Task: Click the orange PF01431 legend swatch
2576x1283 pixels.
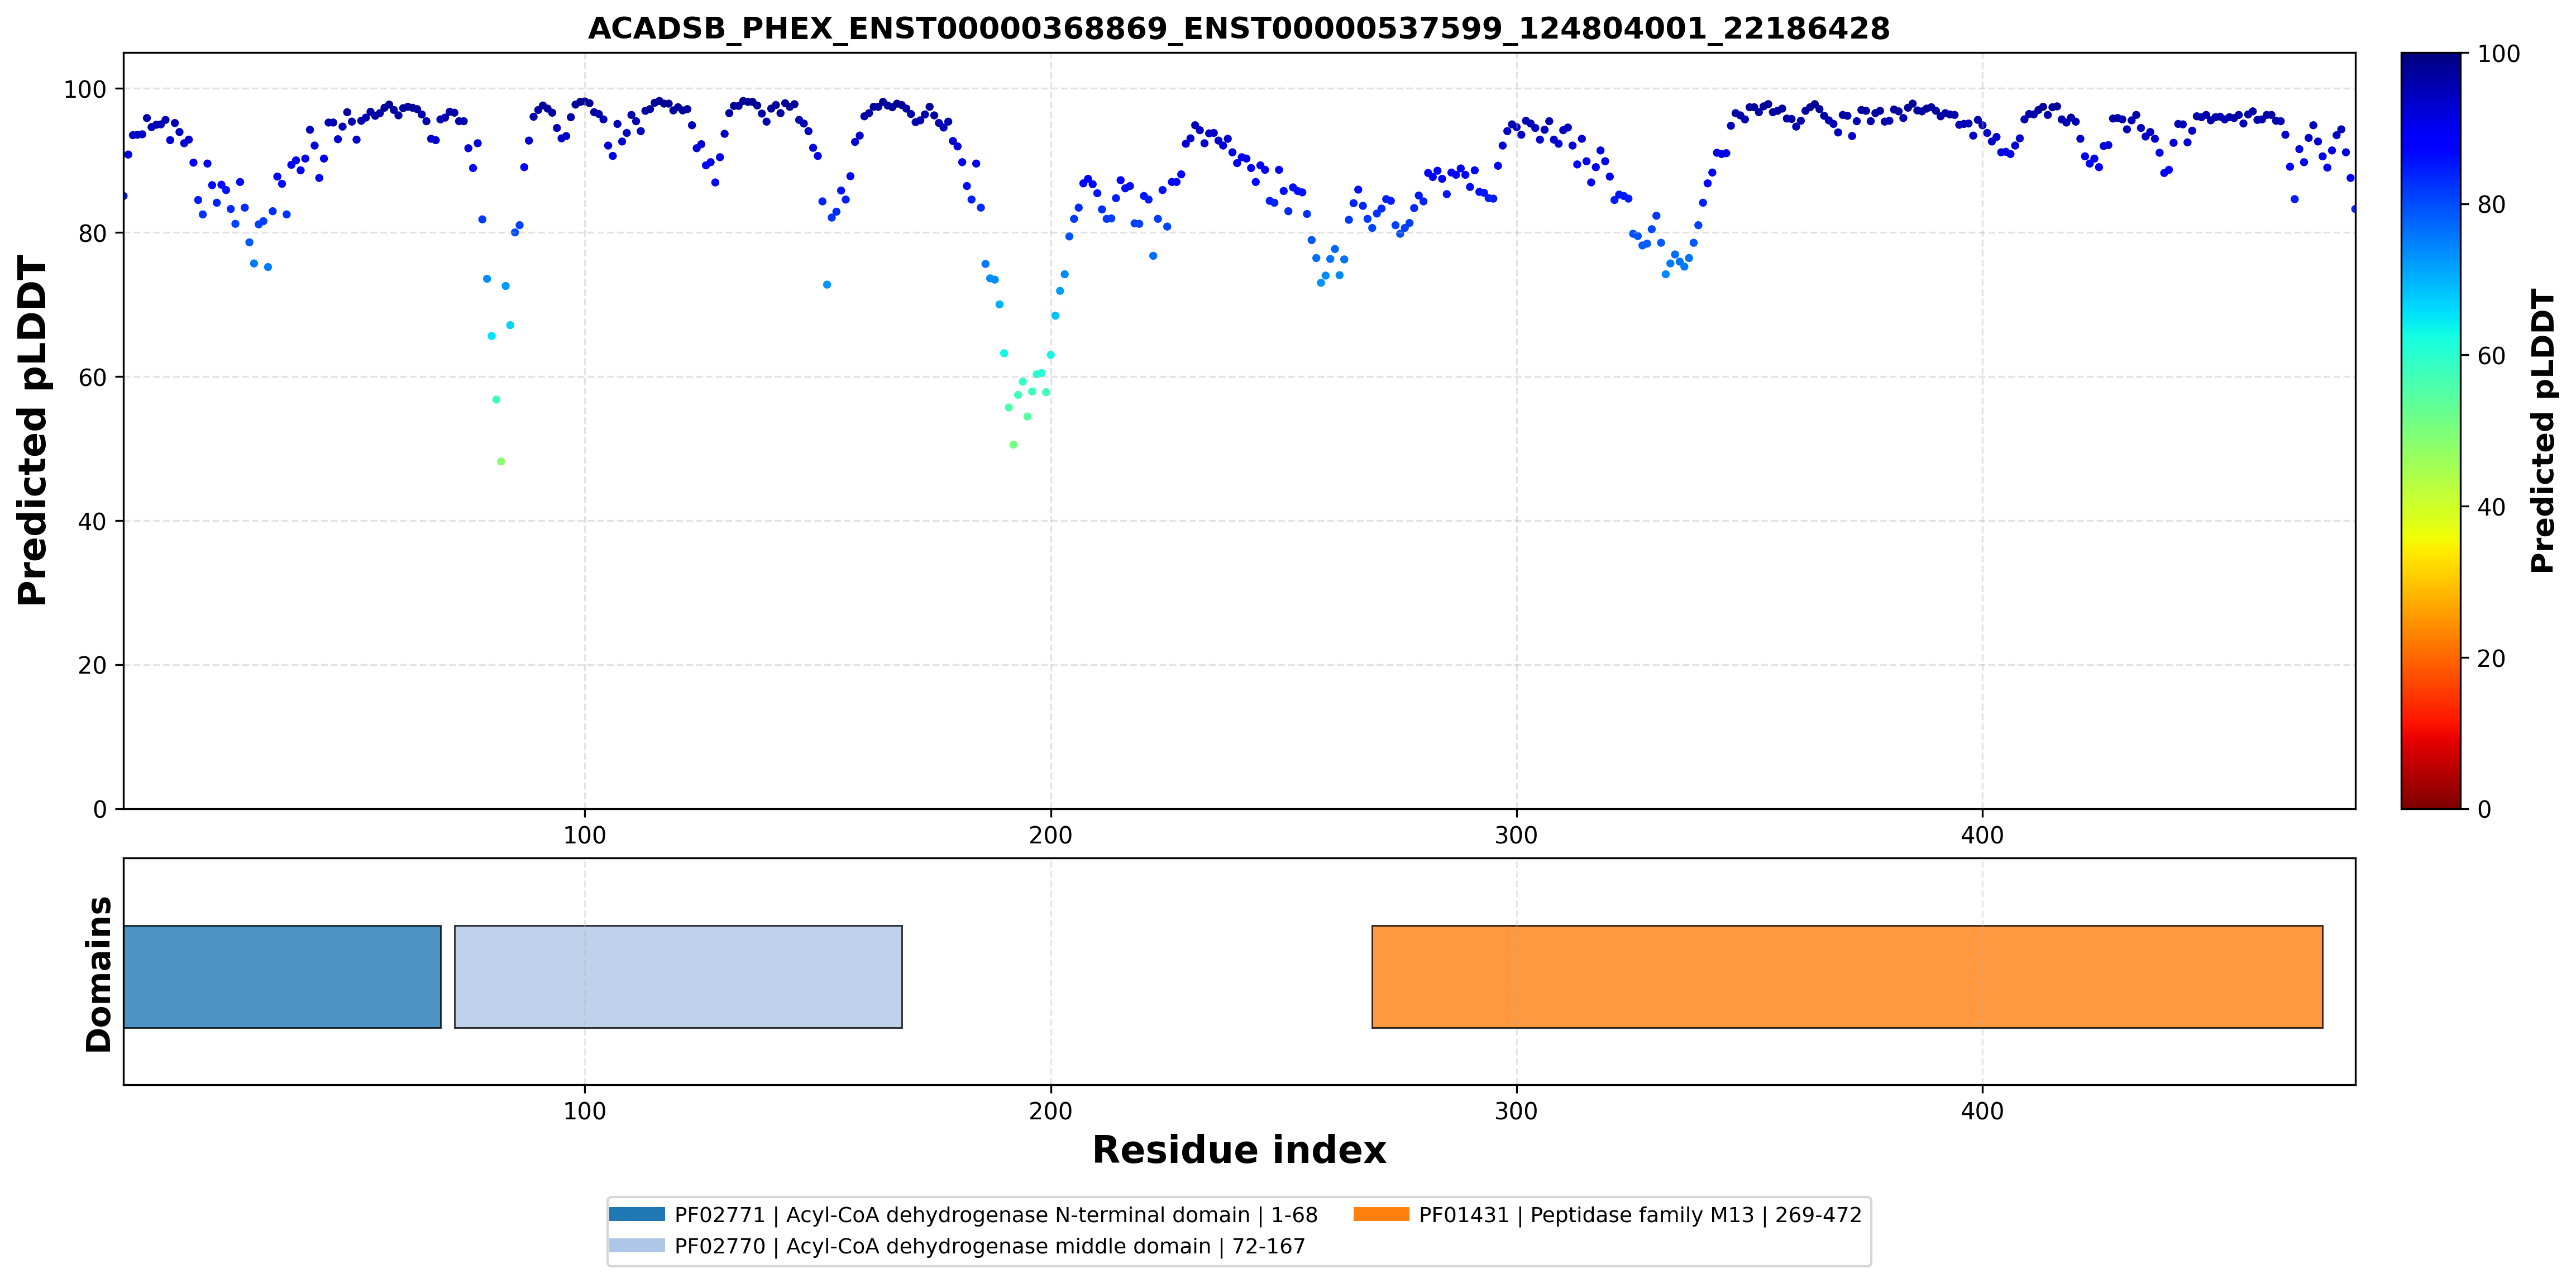Action: [1381, 1214]
